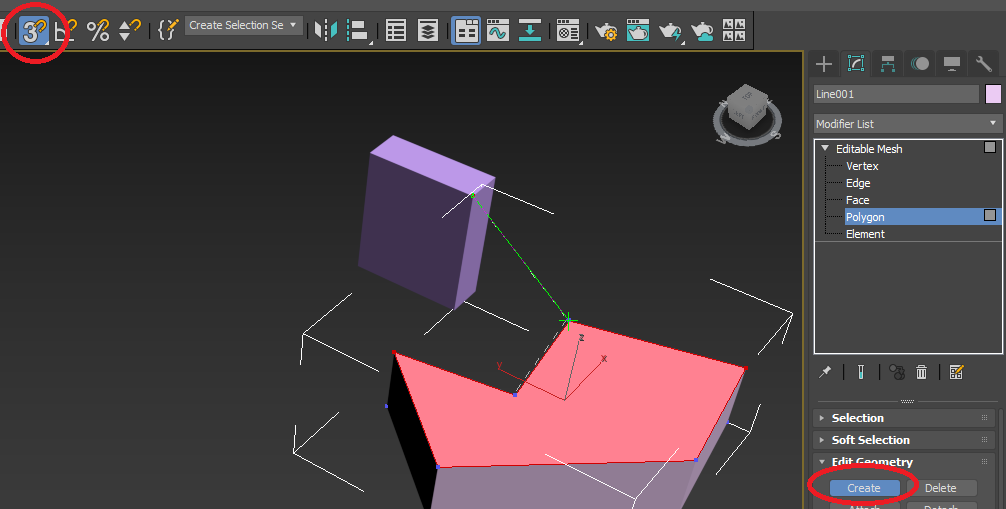The image size is (1006, 509).
Task: Open Configure Modifier Sets icon
Action: click(x=957, y=372)
